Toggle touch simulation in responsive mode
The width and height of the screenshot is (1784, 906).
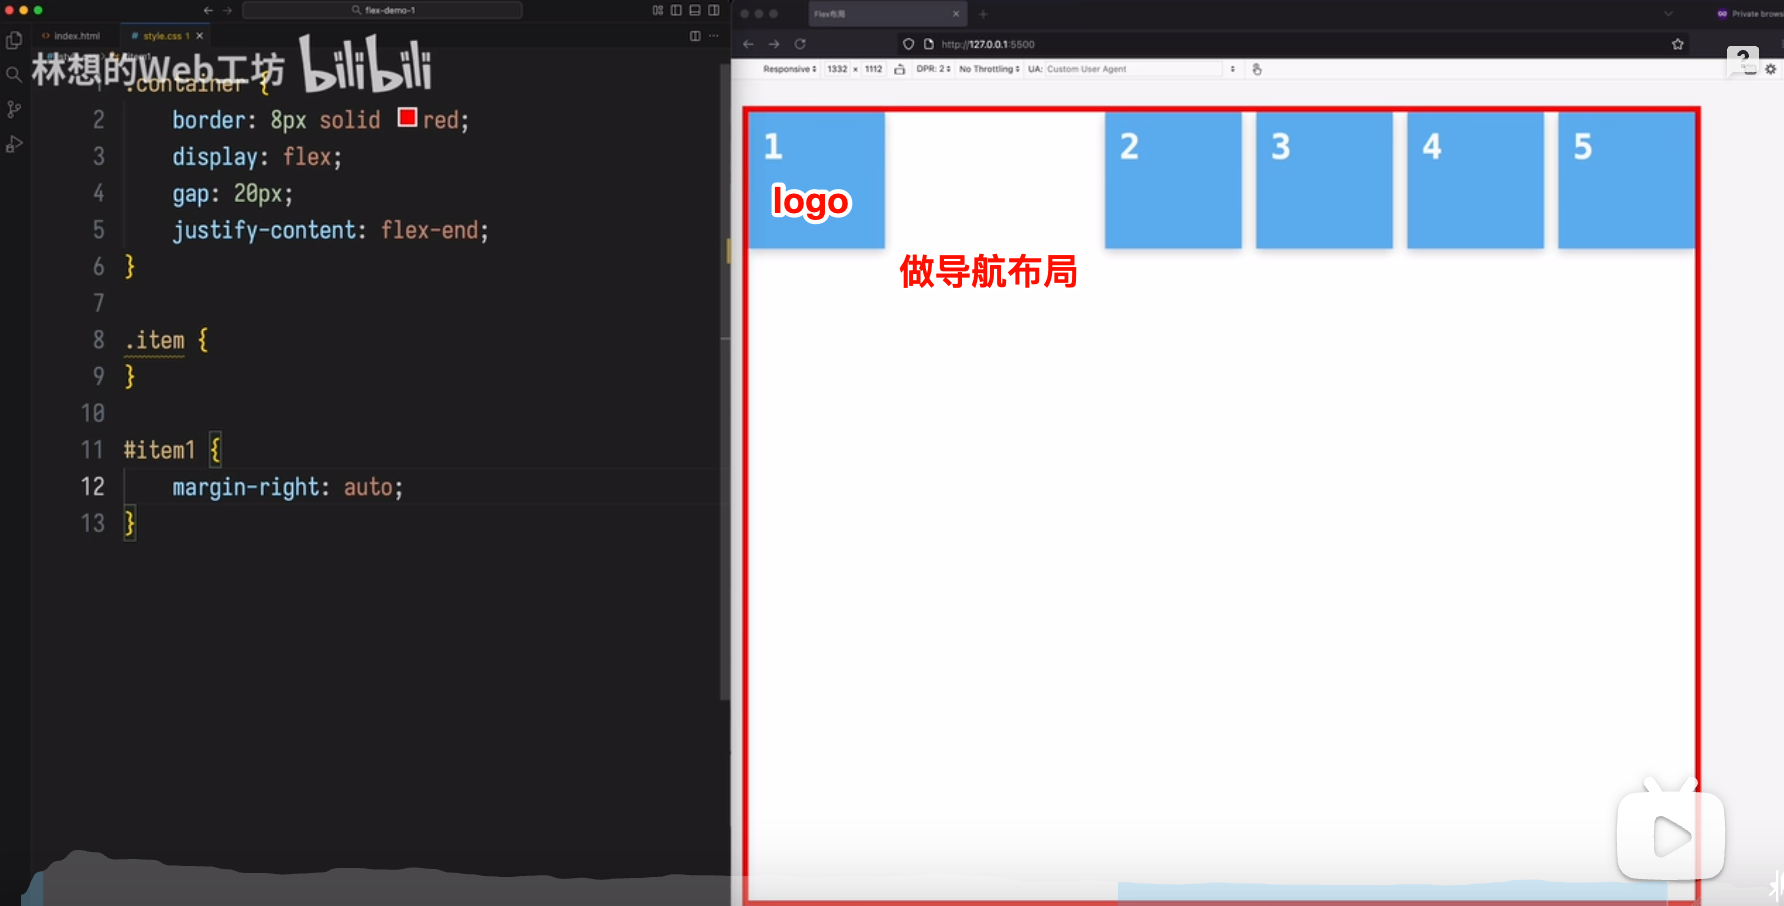point(1257,69)
